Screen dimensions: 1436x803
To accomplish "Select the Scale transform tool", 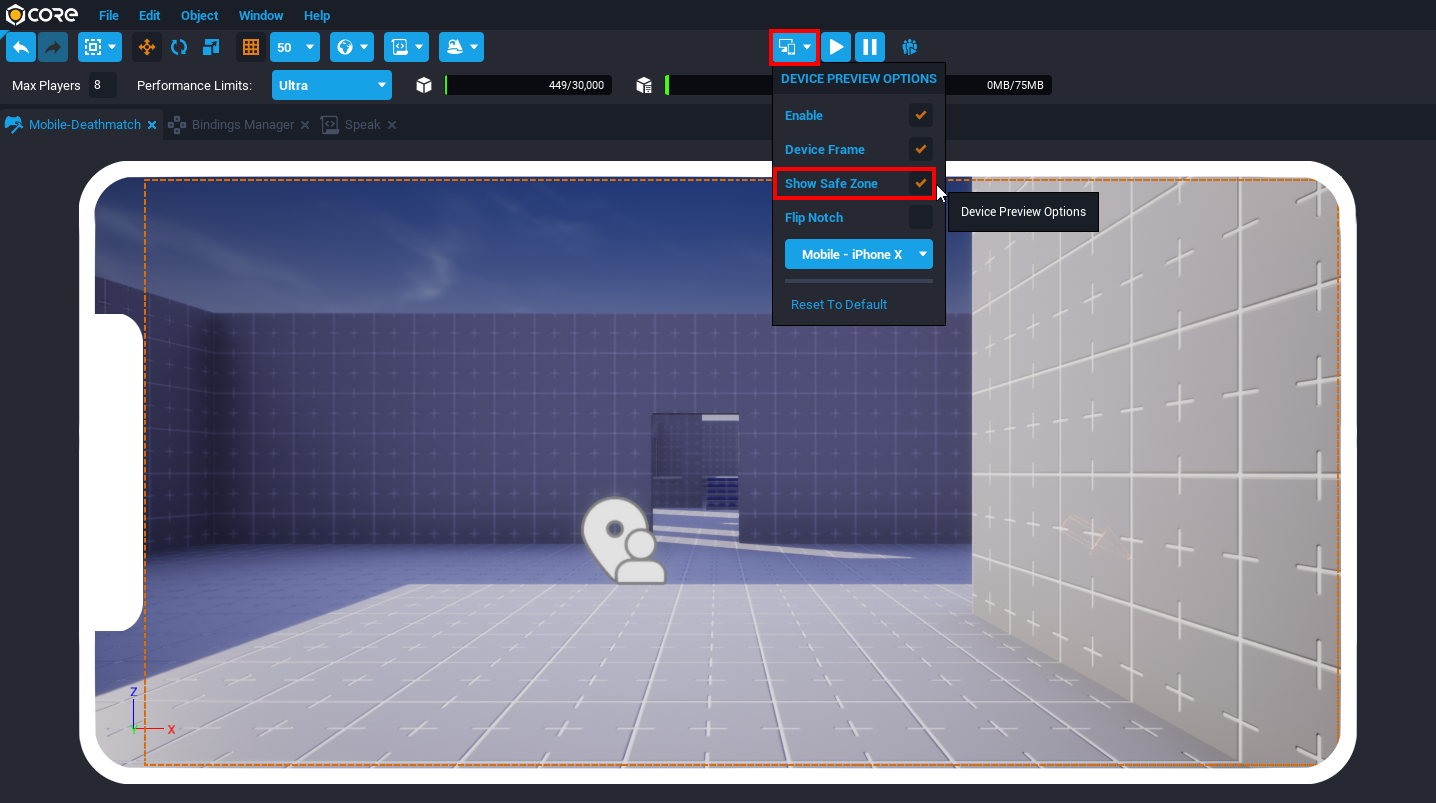I will pyautogui.click(x=211, y=47).
